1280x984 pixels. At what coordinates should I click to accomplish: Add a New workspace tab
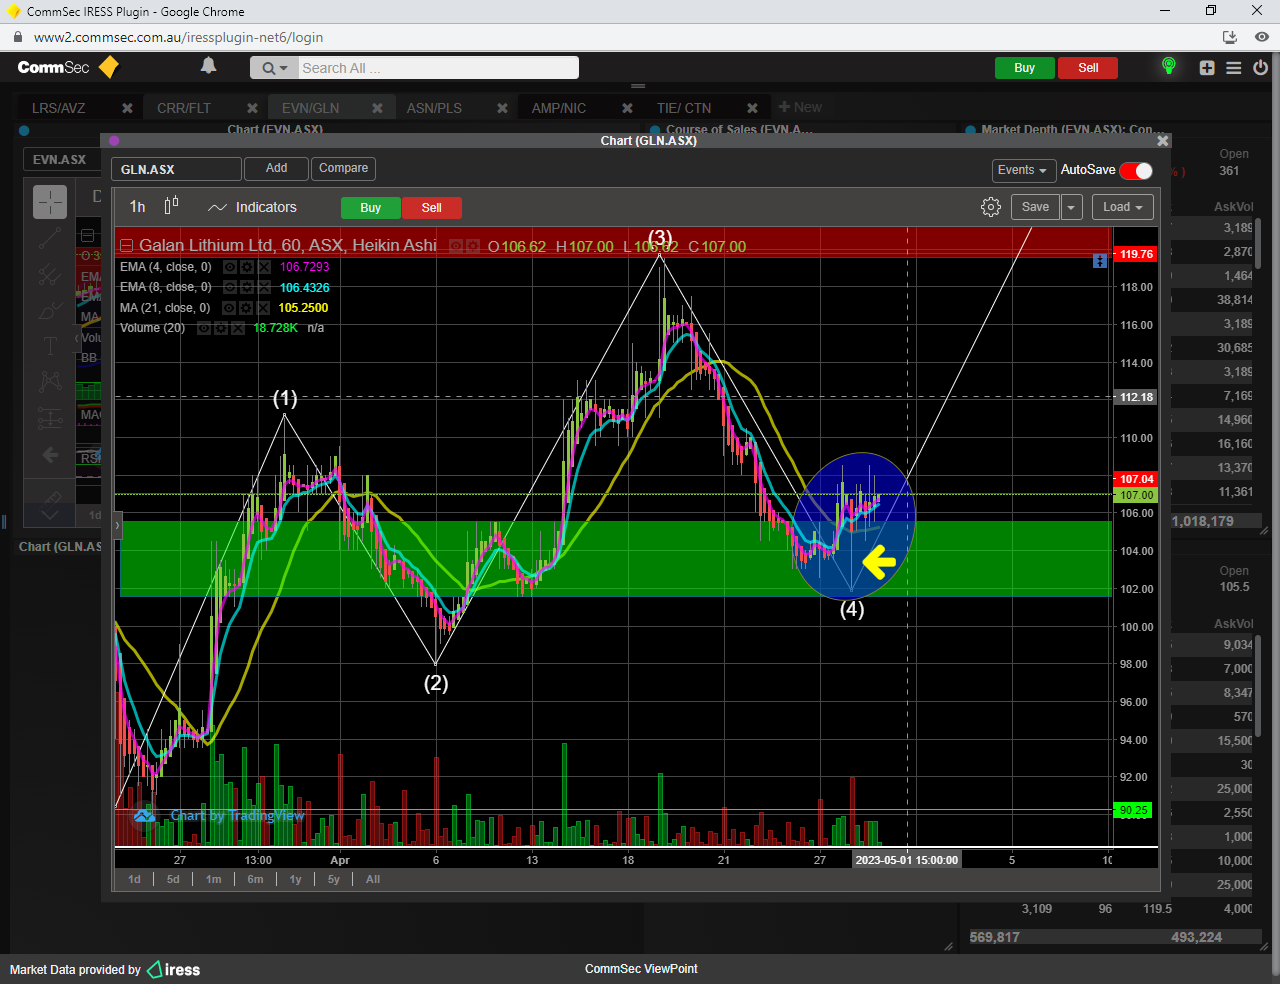tap(800, 107)
